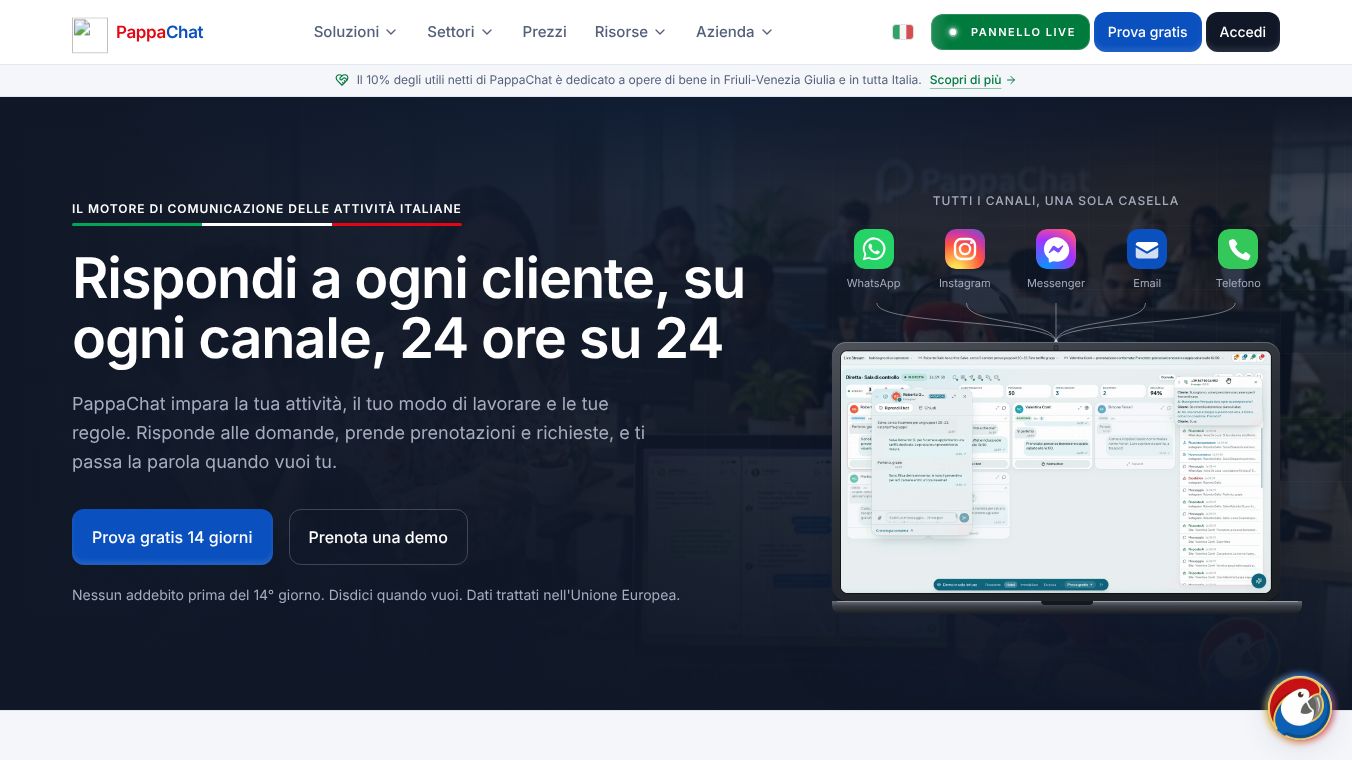This screenshot has width=1352, height=760.
Task: Select the Instagram channel icon
Action: point(965,249)
